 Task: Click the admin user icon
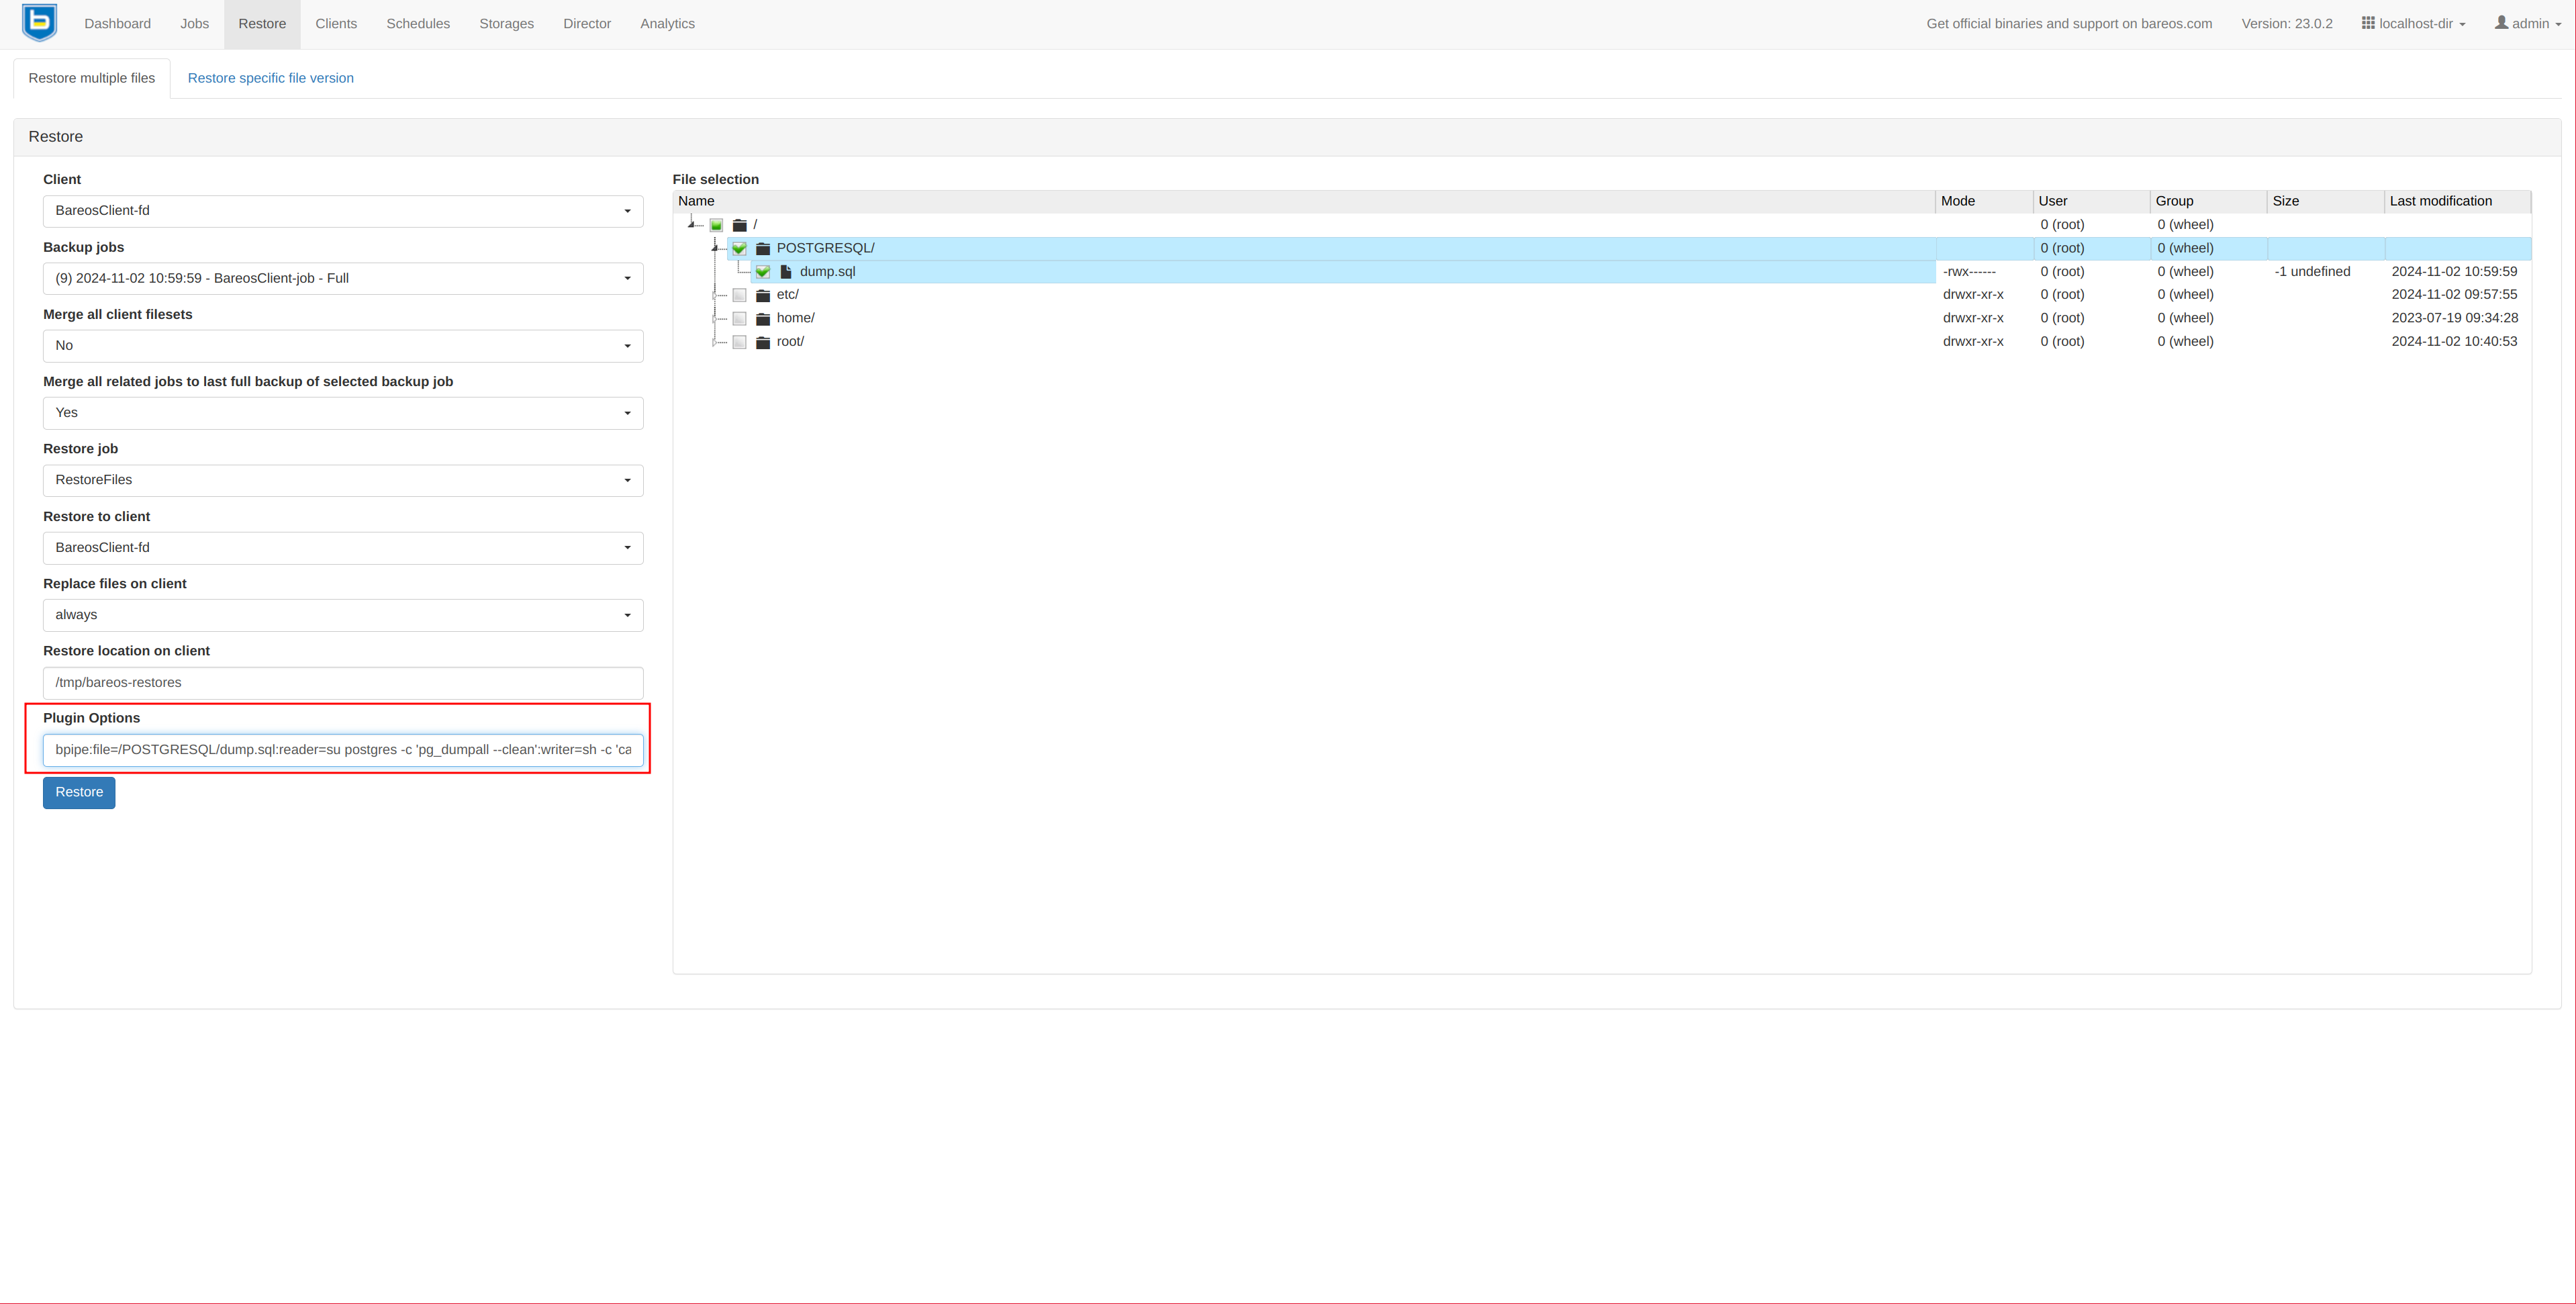coord(2501,23)
